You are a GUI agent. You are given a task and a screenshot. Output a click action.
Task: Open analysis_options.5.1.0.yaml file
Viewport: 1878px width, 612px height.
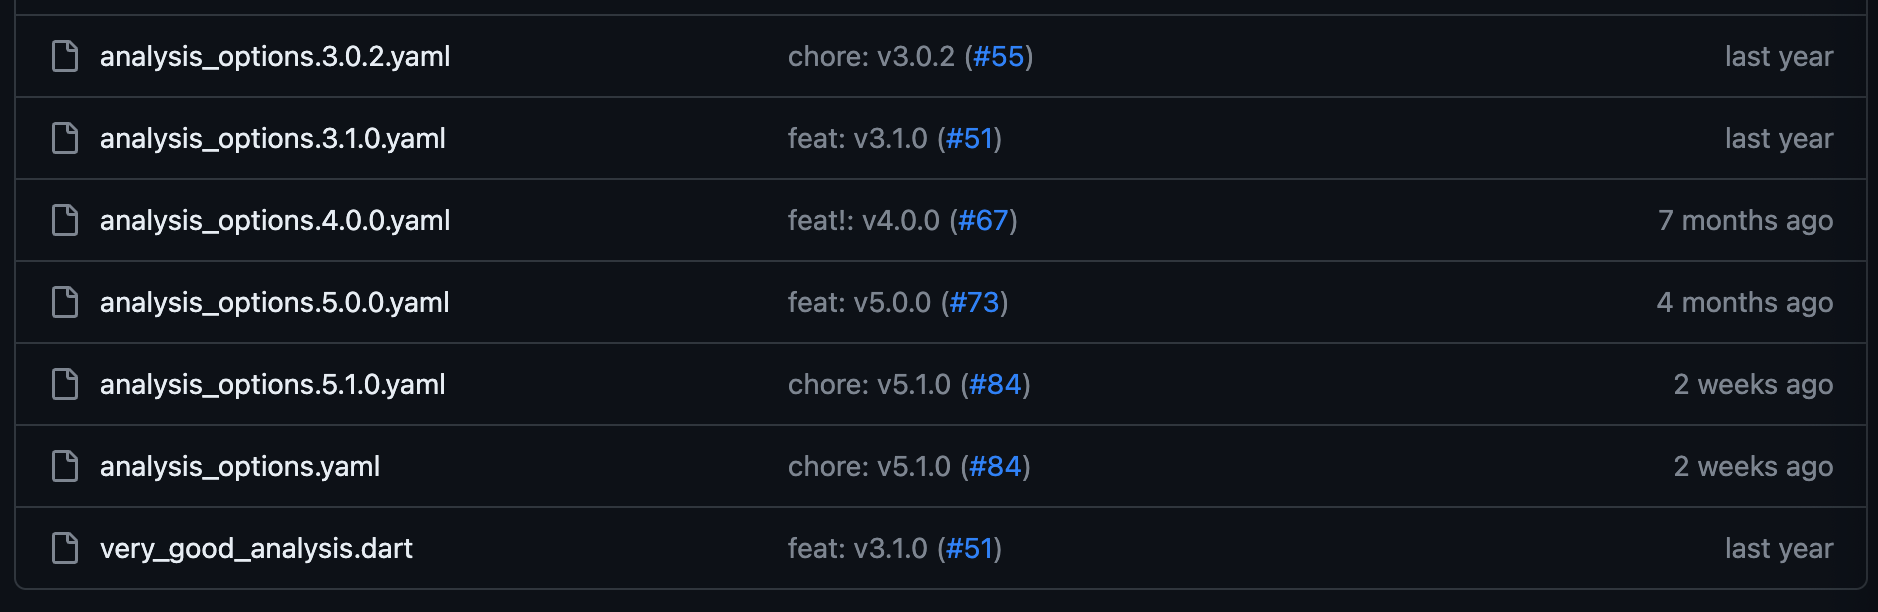(x=273, y=385)
